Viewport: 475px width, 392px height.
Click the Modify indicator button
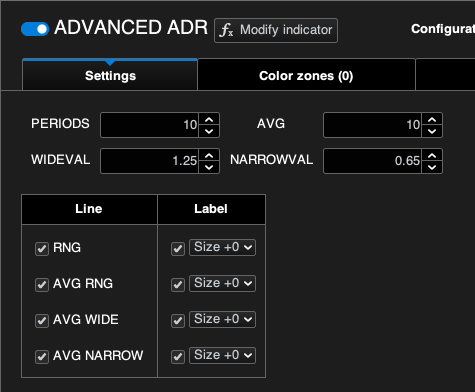(x=276, y=30)
